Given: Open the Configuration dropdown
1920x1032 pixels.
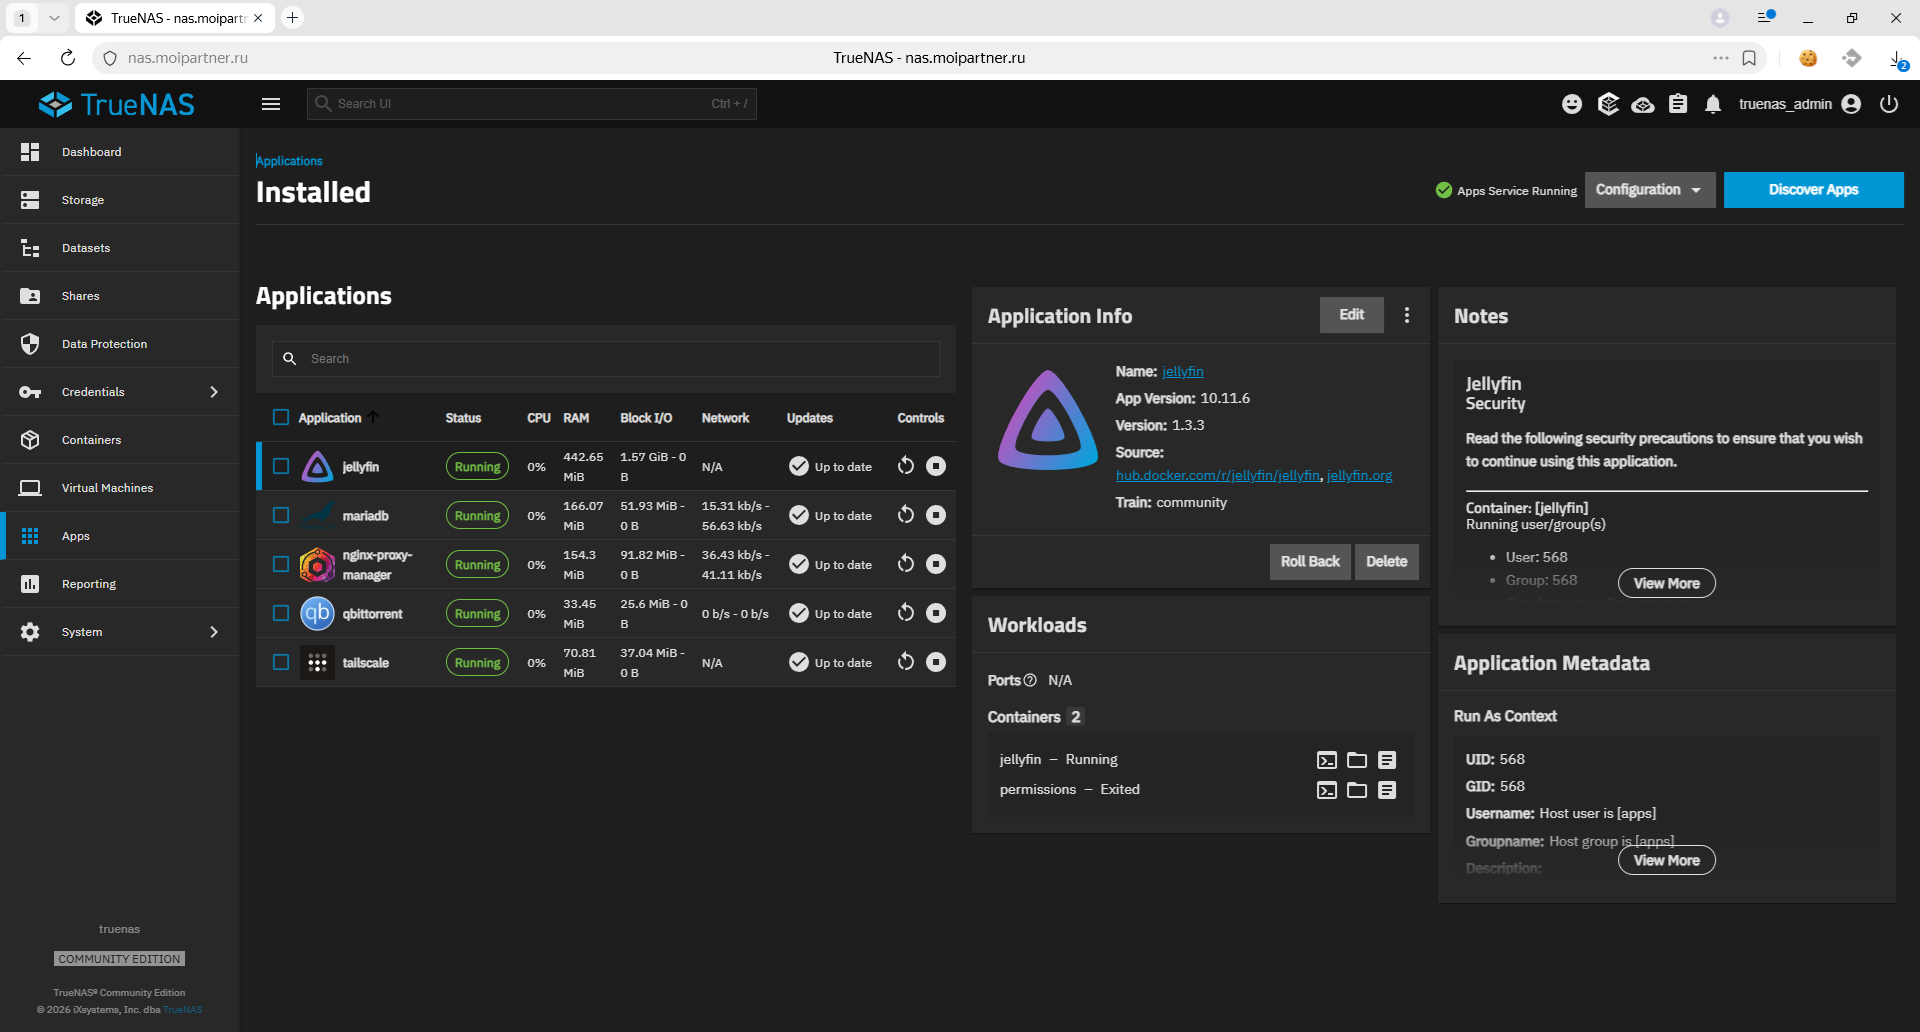Looking at the screenshot, I should [x=1648, y=190].
